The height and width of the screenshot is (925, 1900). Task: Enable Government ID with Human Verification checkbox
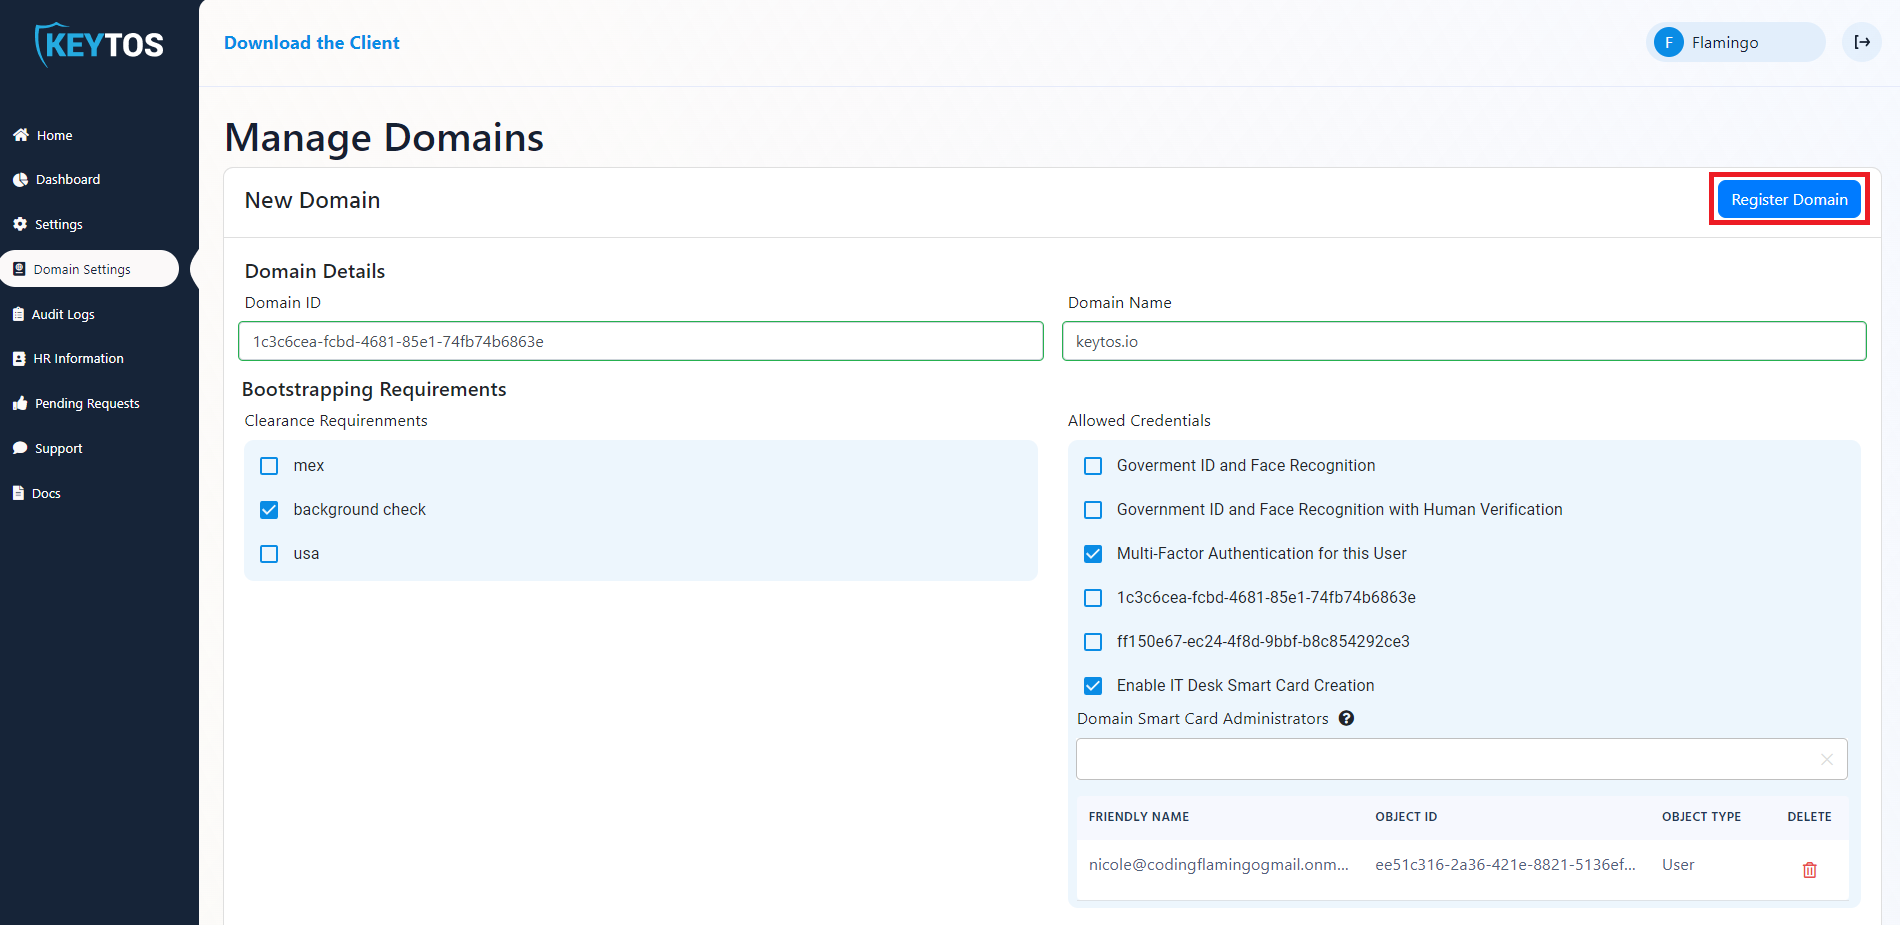1093,510
